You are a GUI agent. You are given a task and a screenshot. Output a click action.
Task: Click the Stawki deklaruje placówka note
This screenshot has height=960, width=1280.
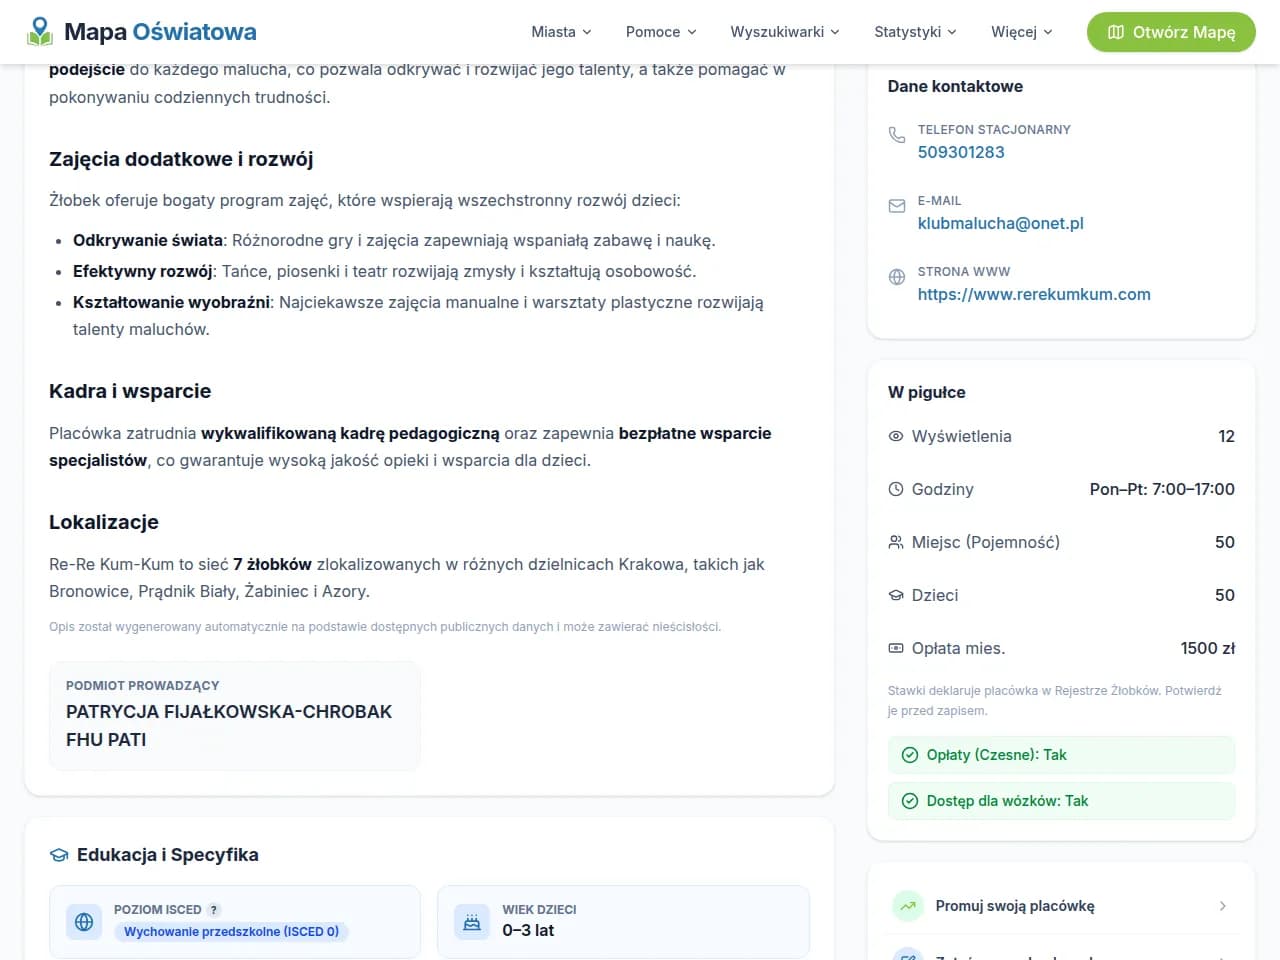tap(1055, 701)
